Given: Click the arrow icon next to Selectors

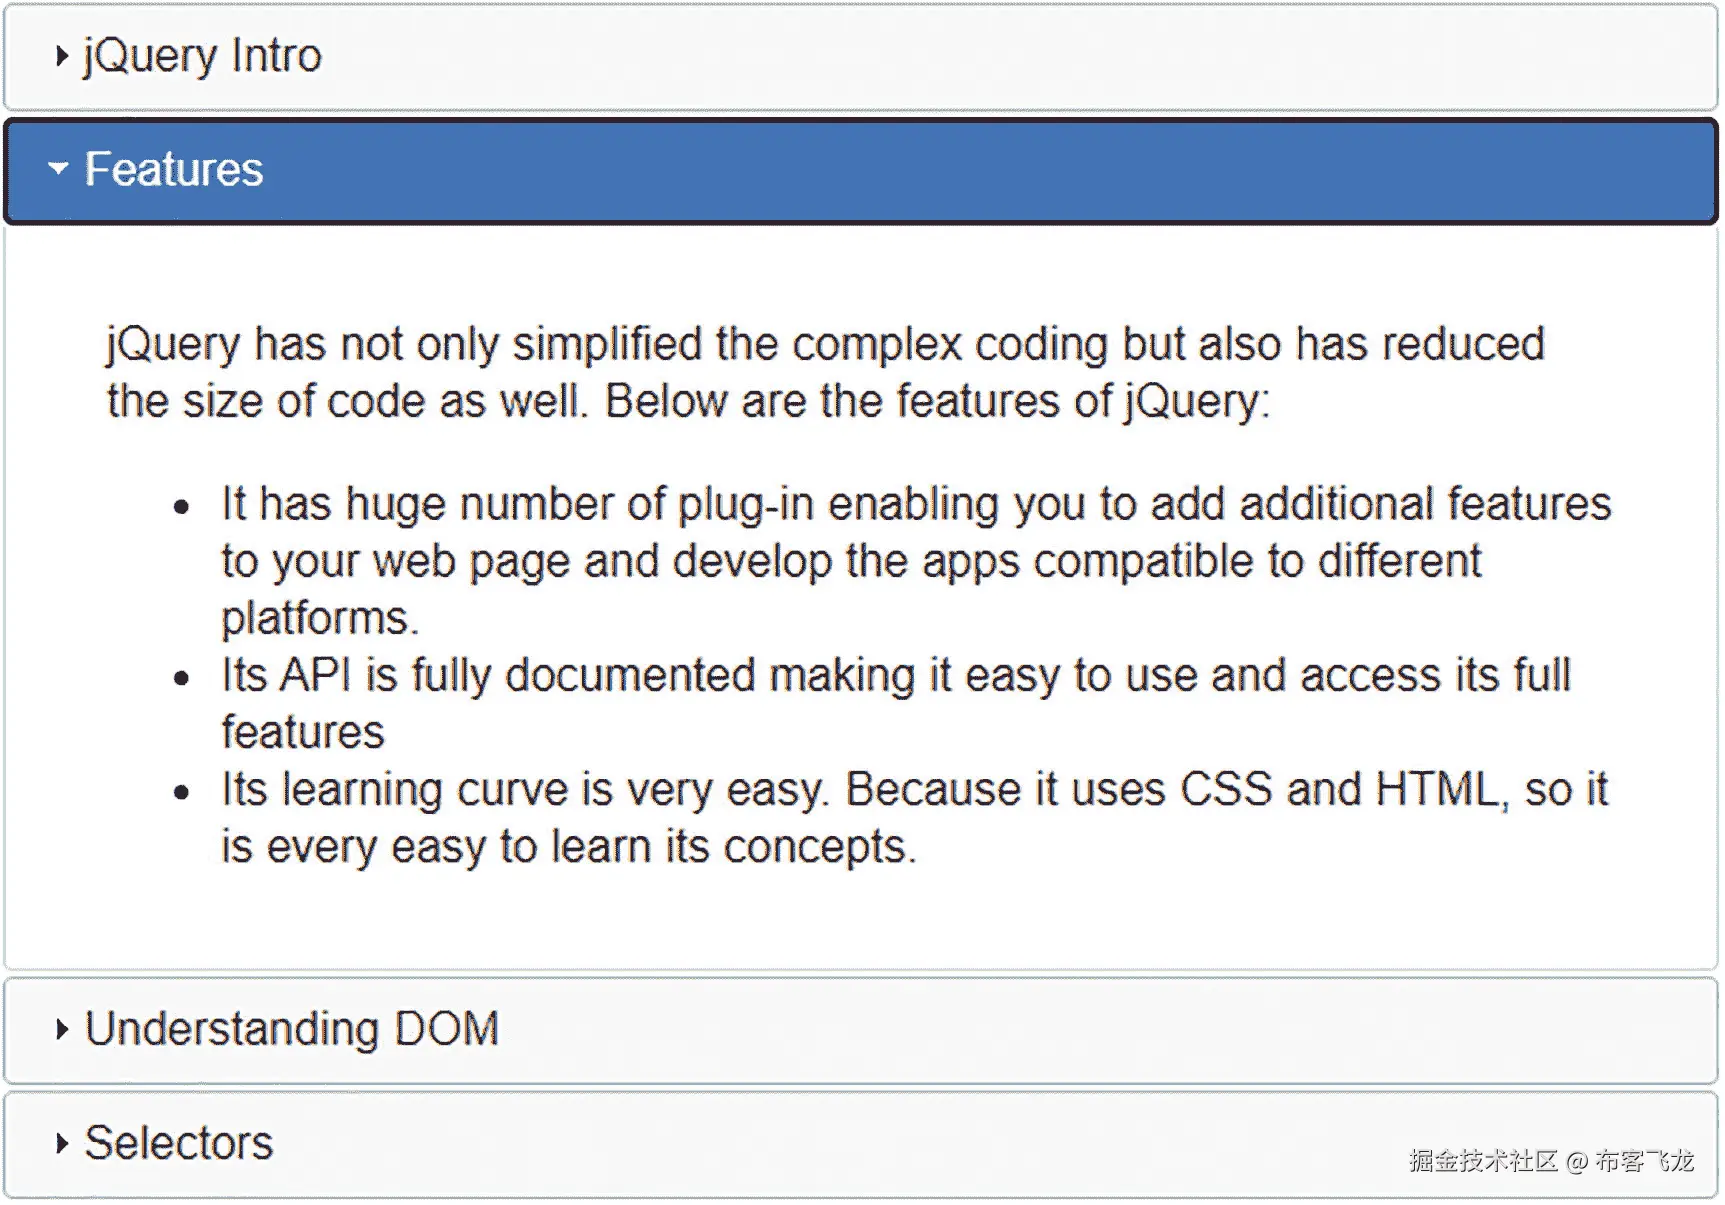Looking at the screenshot, I should (x=62, y=1141).
